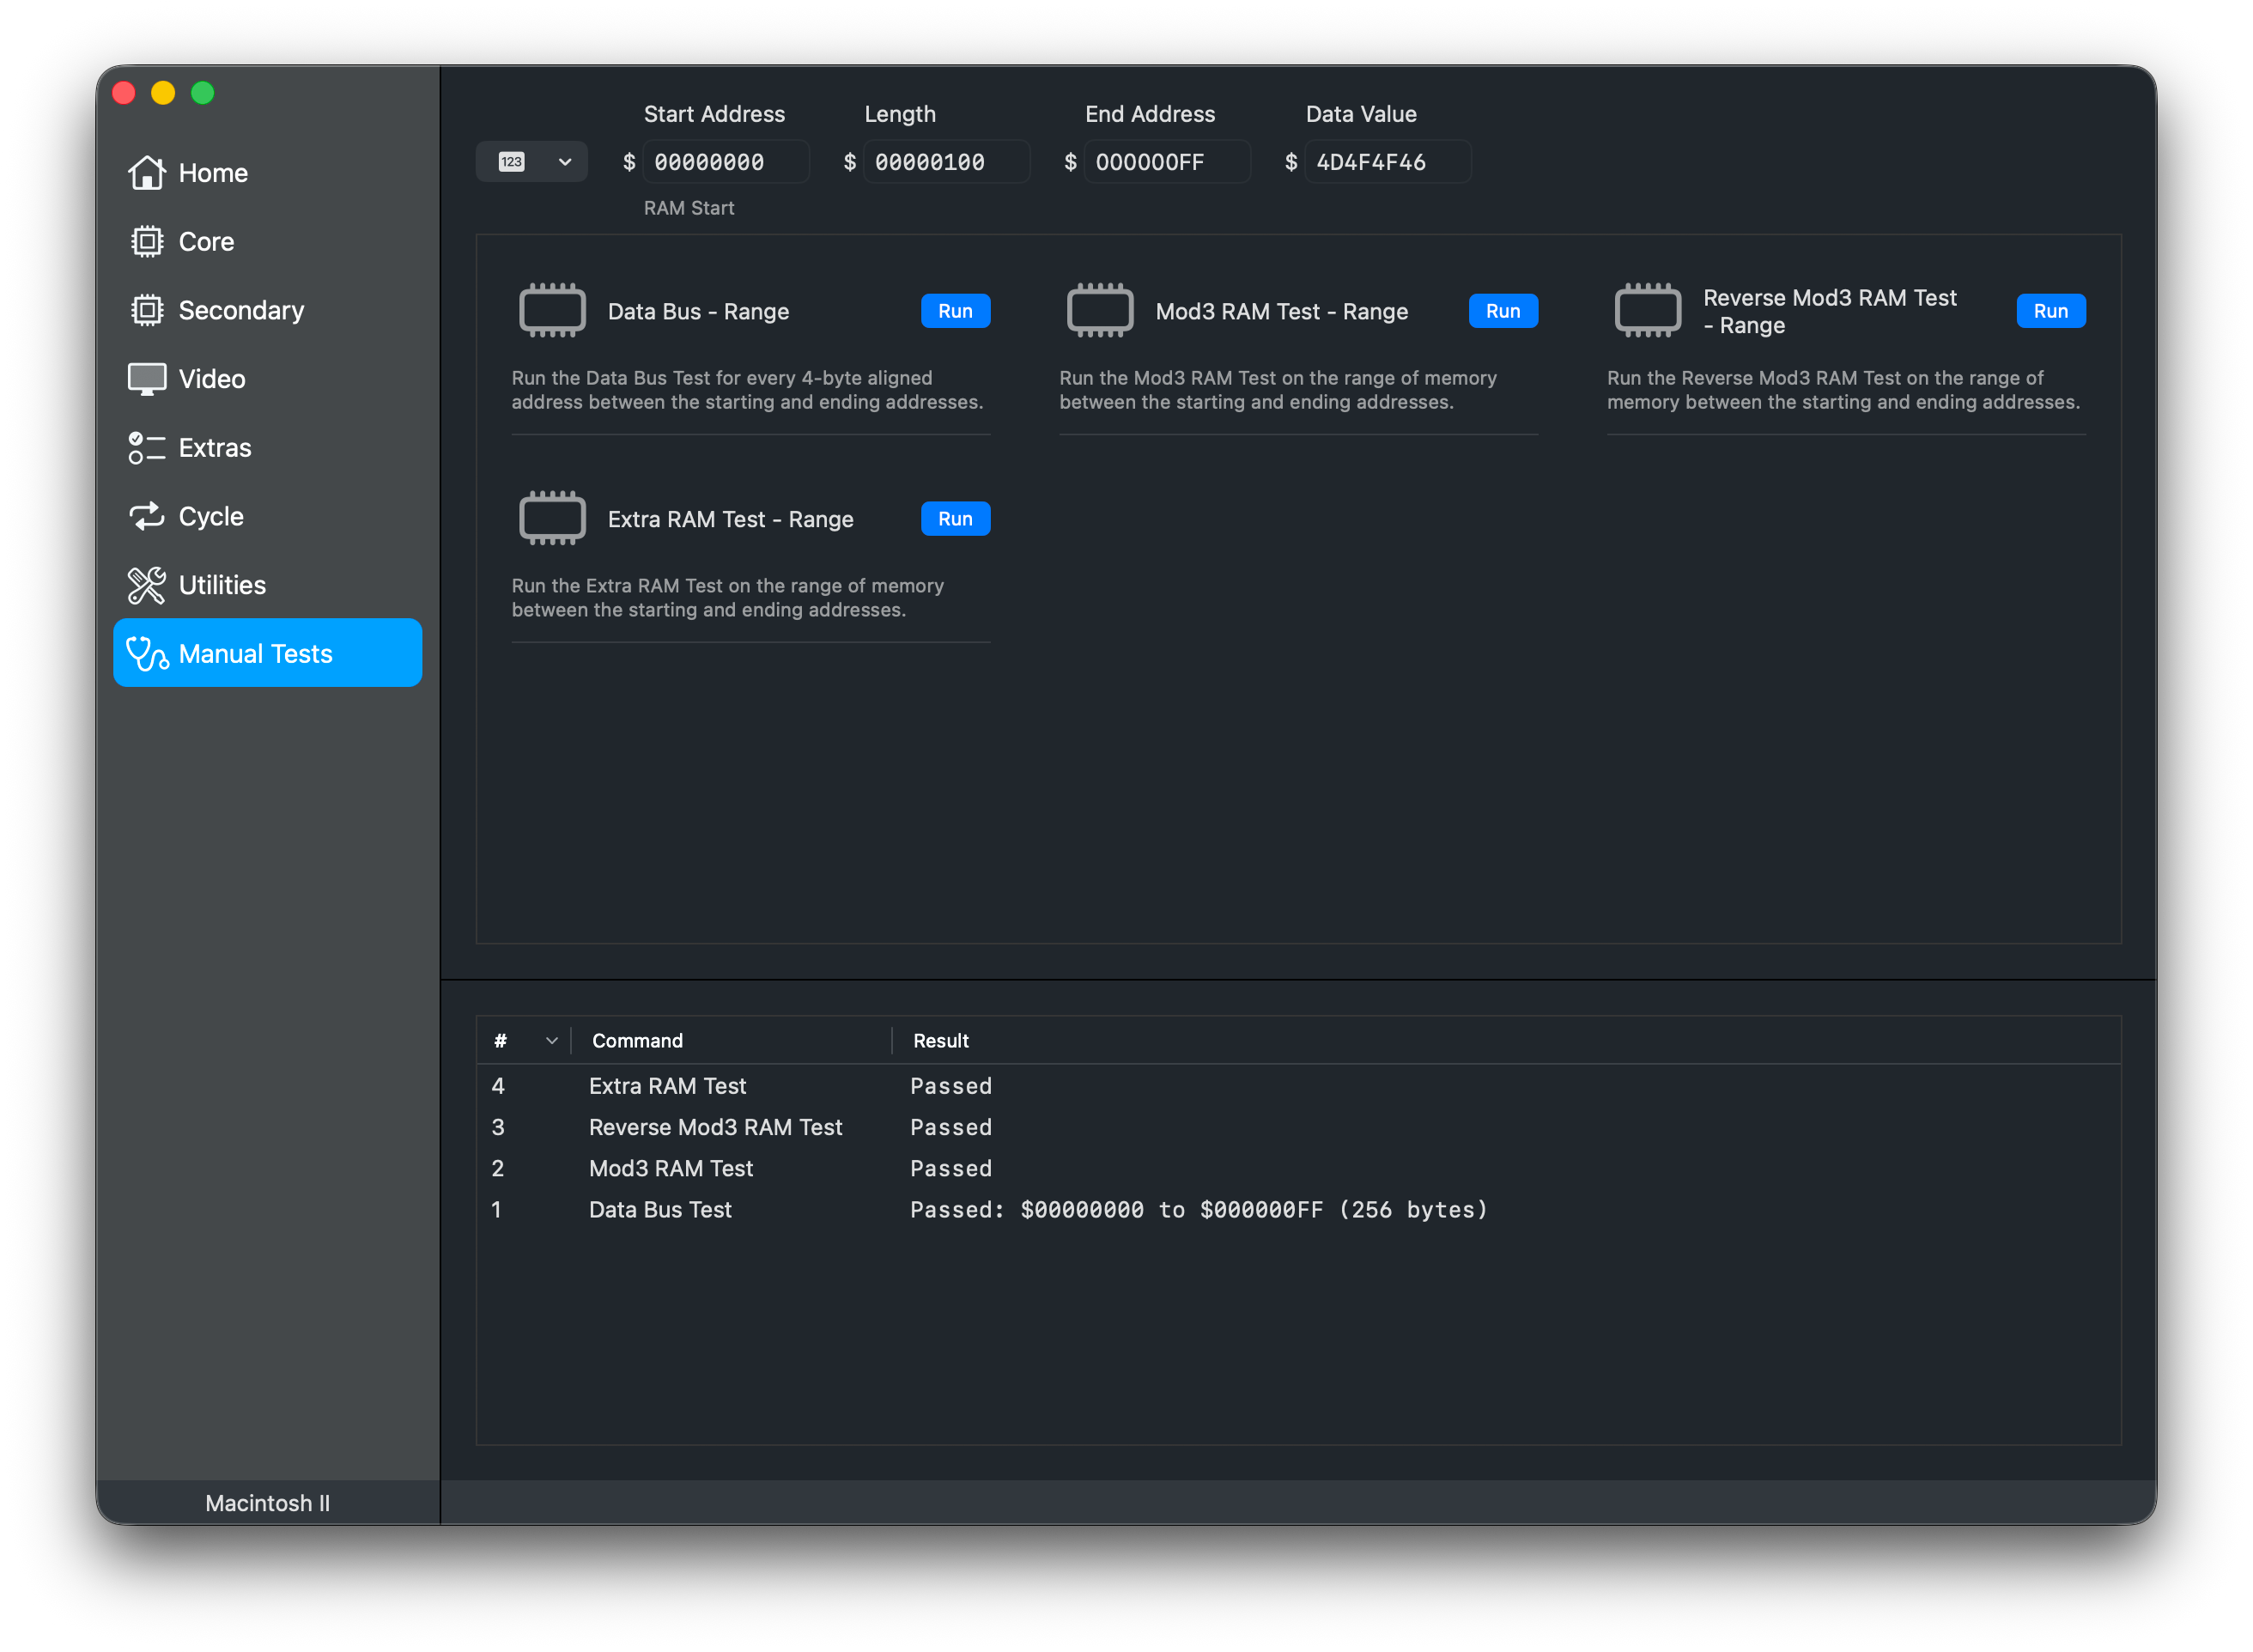Run the Mod3 RAM Test - Range
This screenshot has width=2253, height=1652.
tap(1502, 311)
